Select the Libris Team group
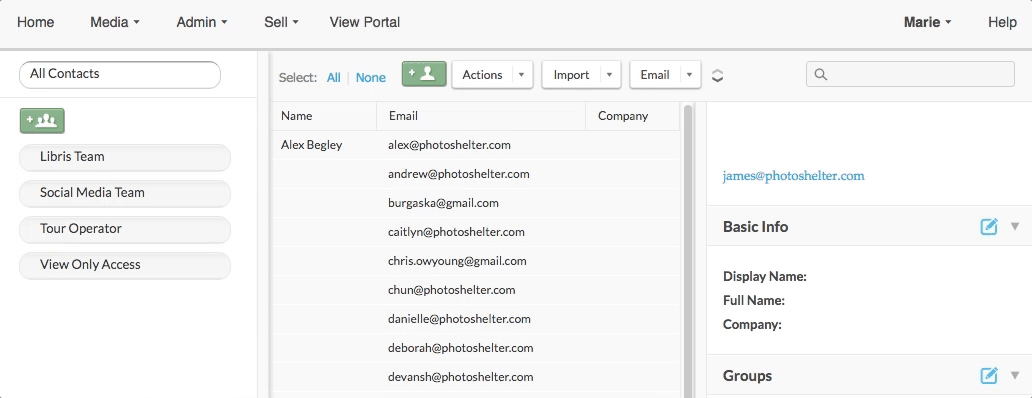1032x398 pixels. (x=125, y=157)
